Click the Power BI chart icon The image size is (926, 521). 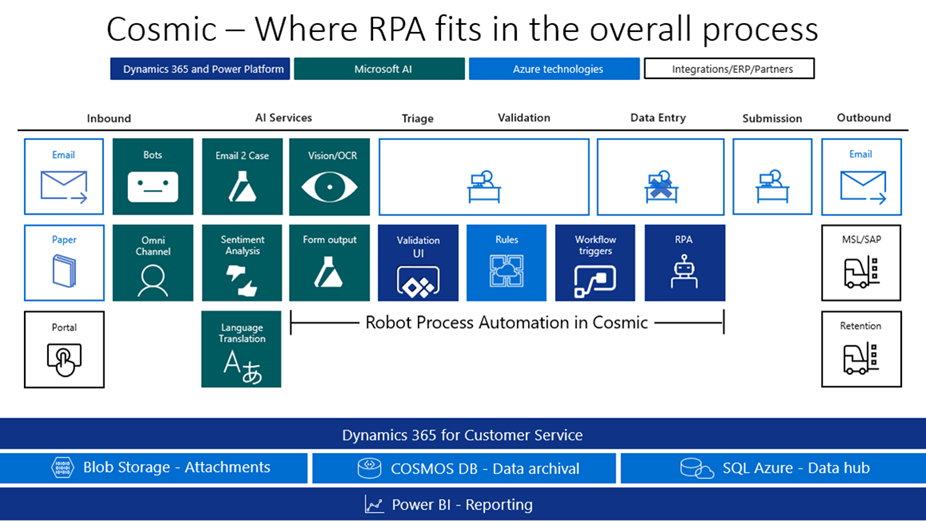pyautogui.click(x=374, y=504)
